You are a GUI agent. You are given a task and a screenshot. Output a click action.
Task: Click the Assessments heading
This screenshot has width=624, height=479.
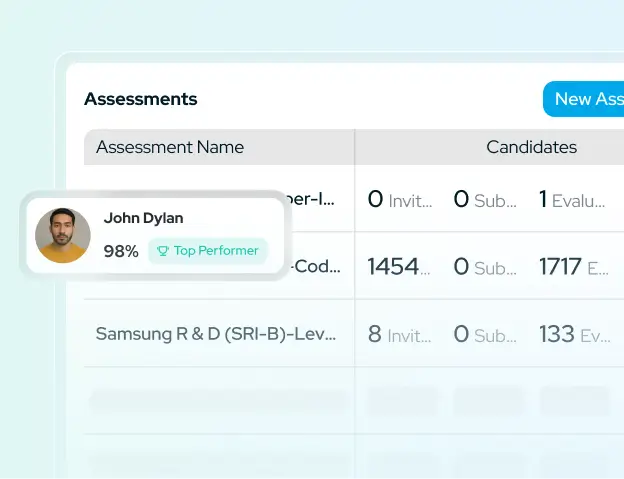pyautogui.click(x=140, y=99)
